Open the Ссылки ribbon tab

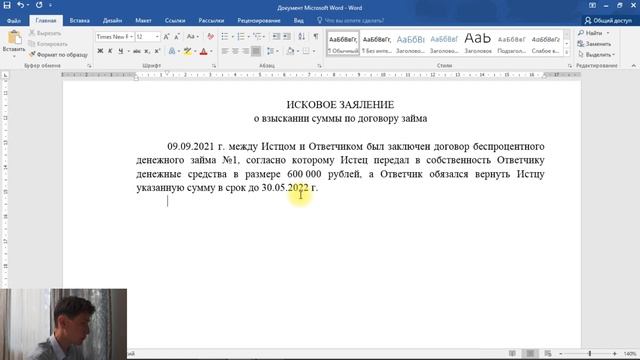click(x=175, y=20)
